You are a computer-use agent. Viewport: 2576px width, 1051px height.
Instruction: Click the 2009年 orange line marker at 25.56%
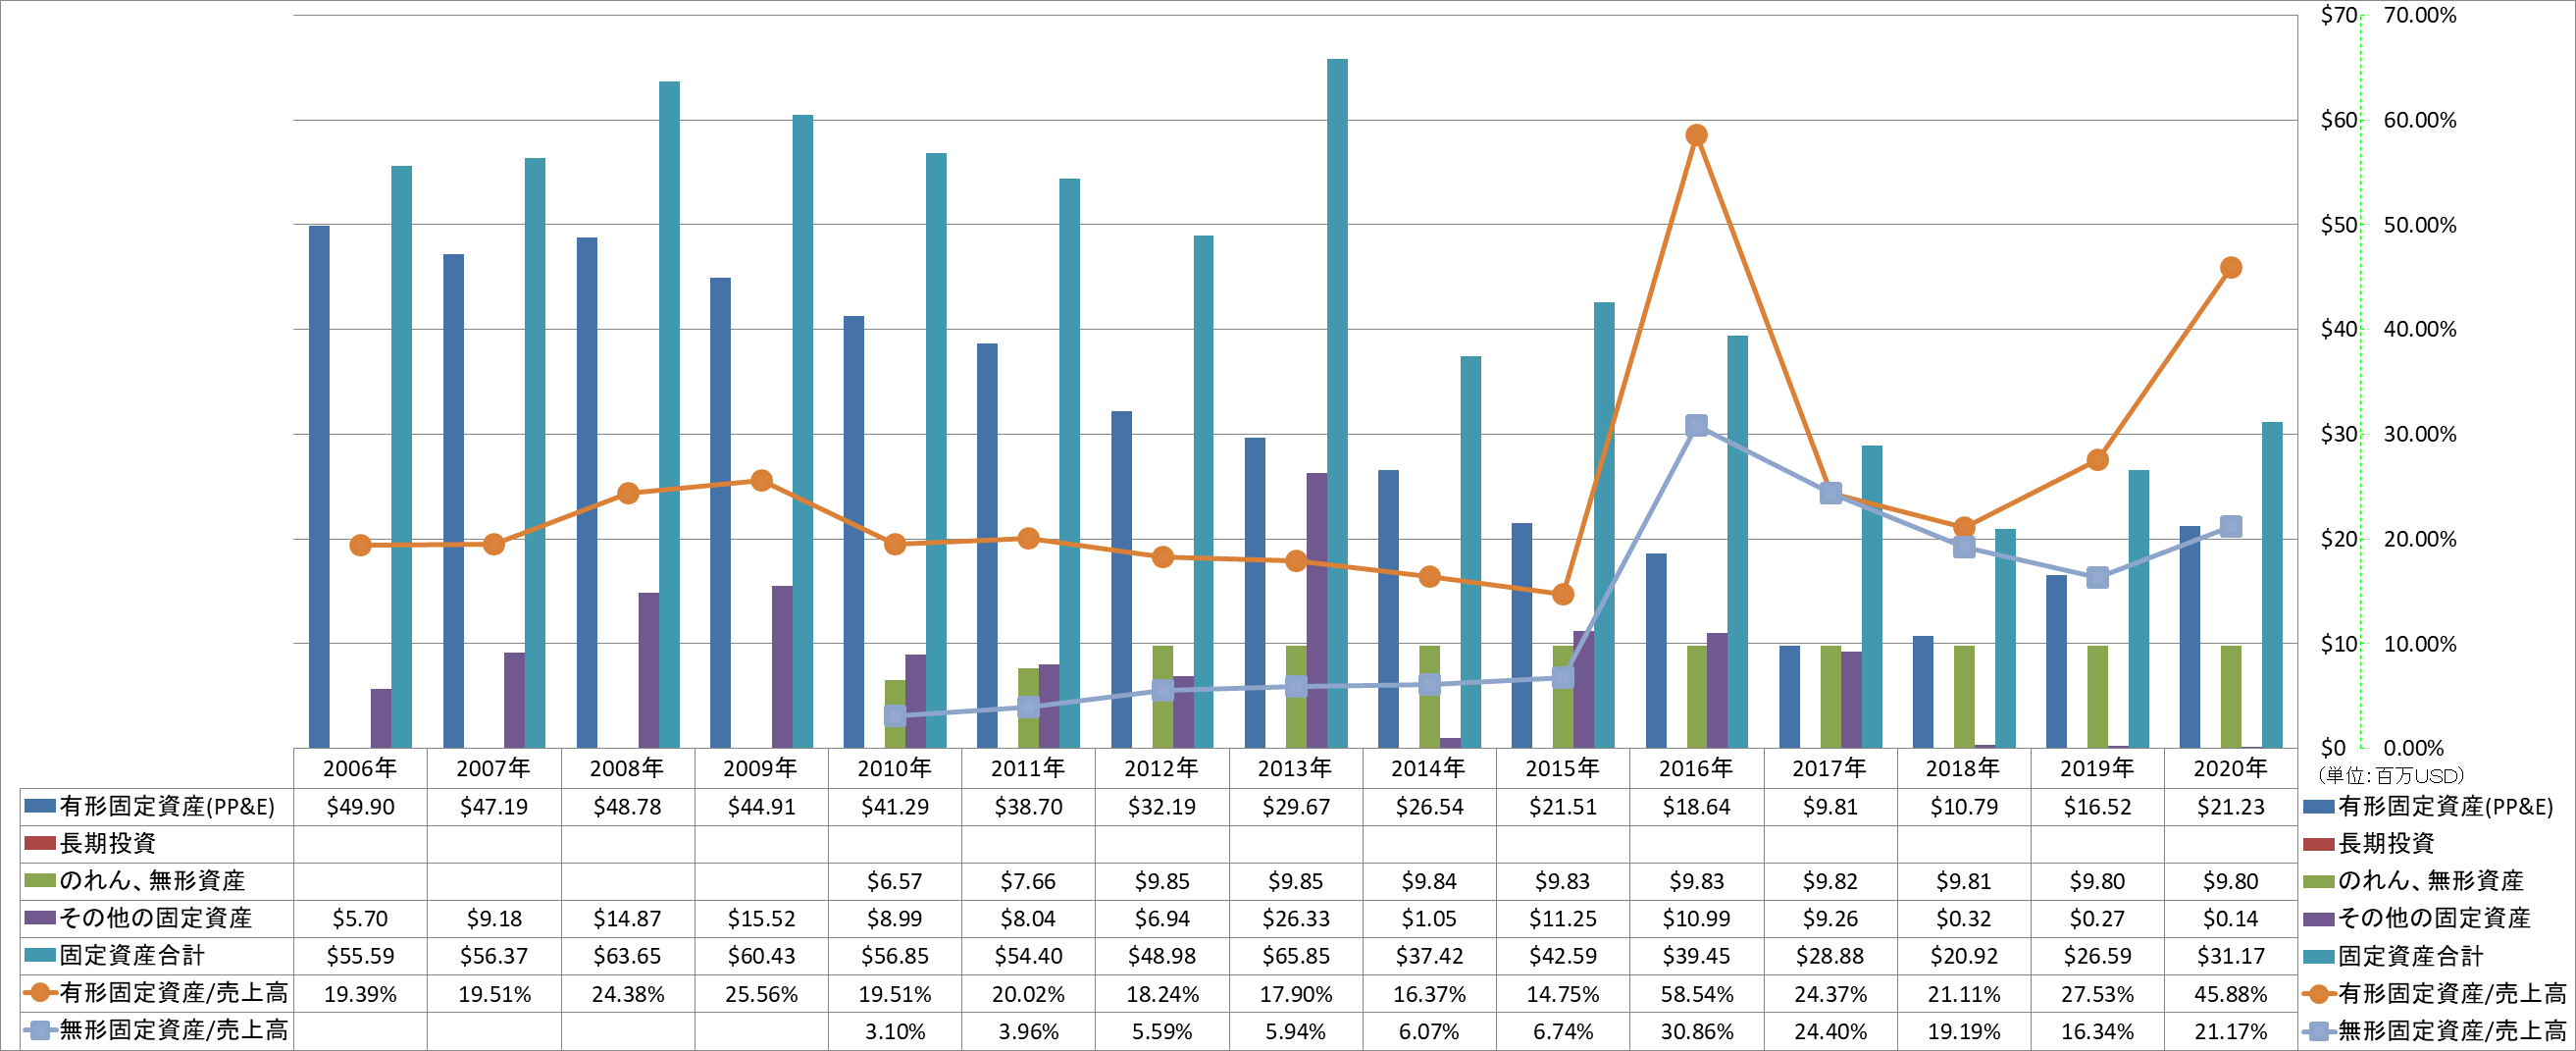[x=761, y=480]
